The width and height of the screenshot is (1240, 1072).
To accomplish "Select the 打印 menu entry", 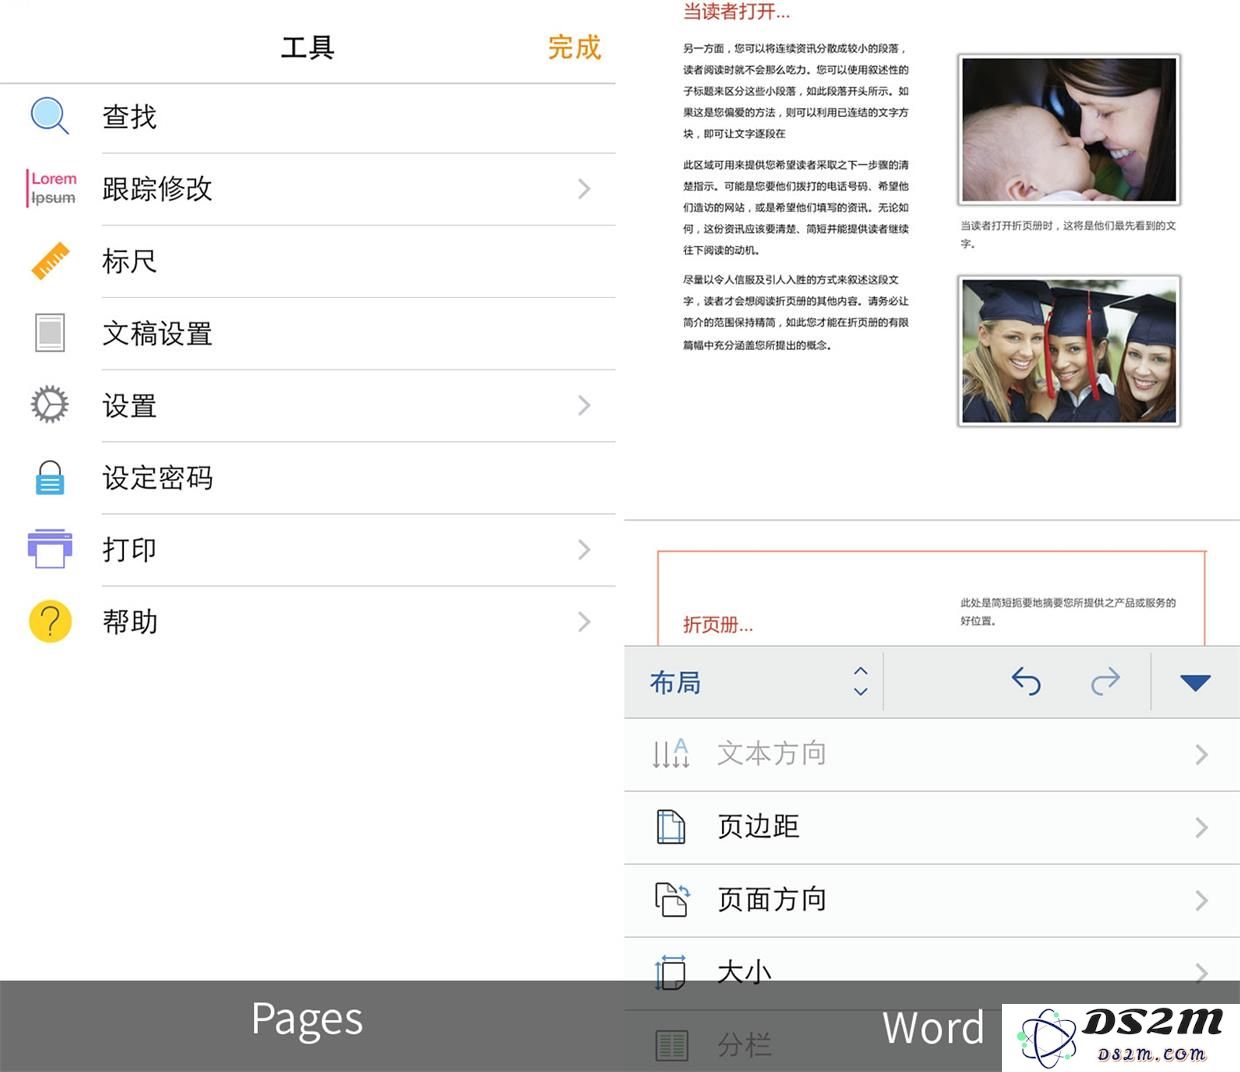I will (x=308, y=550).
